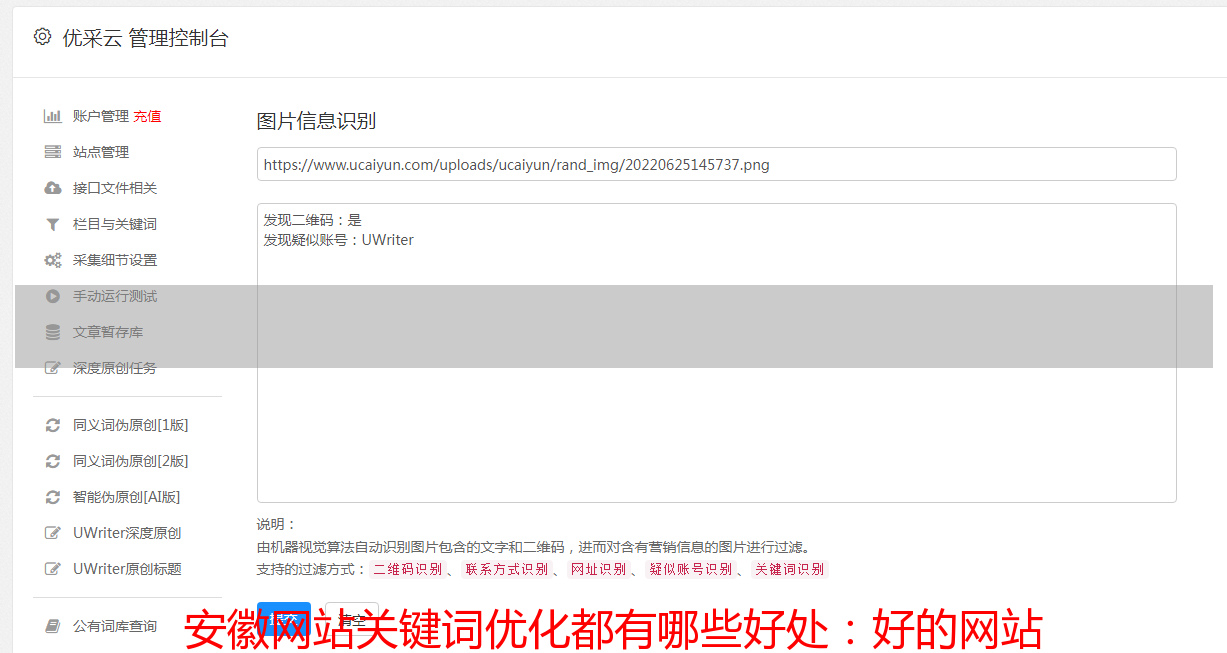This screenshot has height=653, width=1227.
Task: Click the cloud upload icon for 接口文件相关
Action: [53, 188]
